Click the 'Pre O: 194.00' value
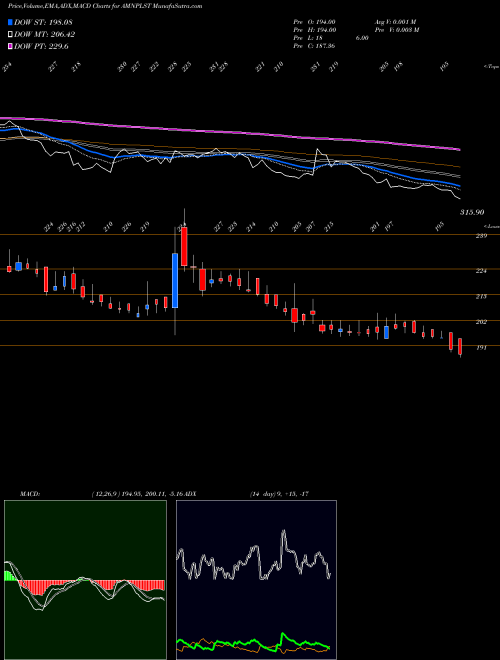This screenshot has height=660, width=500. (314, 22)
